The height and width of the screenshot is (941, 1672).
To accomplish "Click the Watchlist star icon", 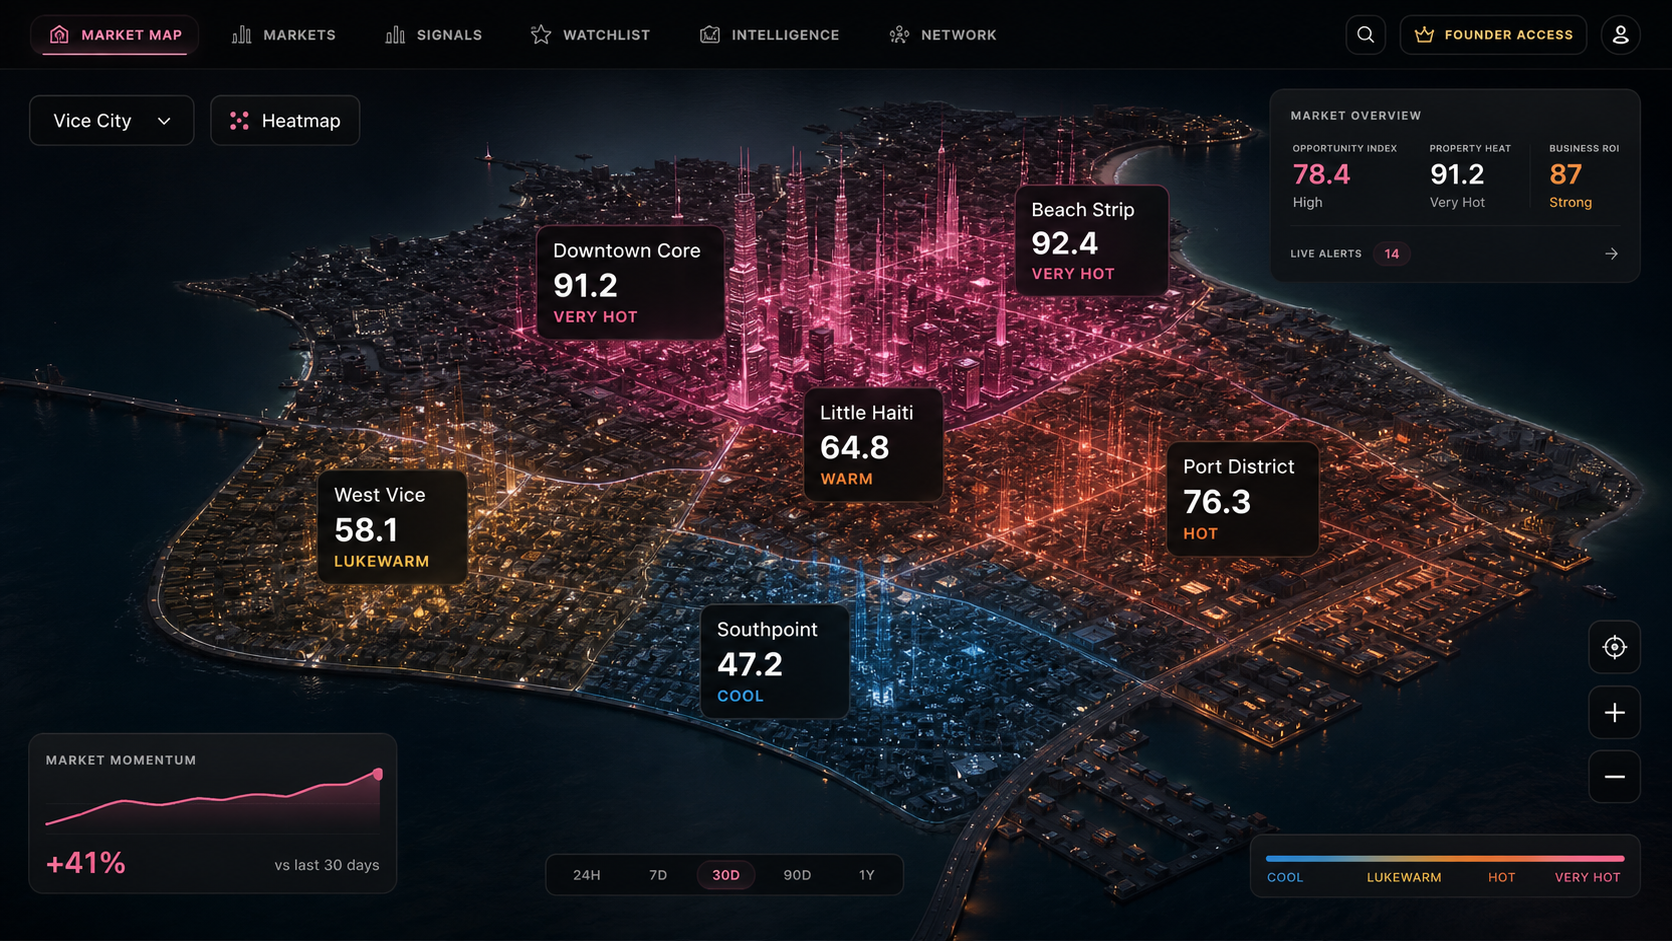I will click(x=541, y=35).
